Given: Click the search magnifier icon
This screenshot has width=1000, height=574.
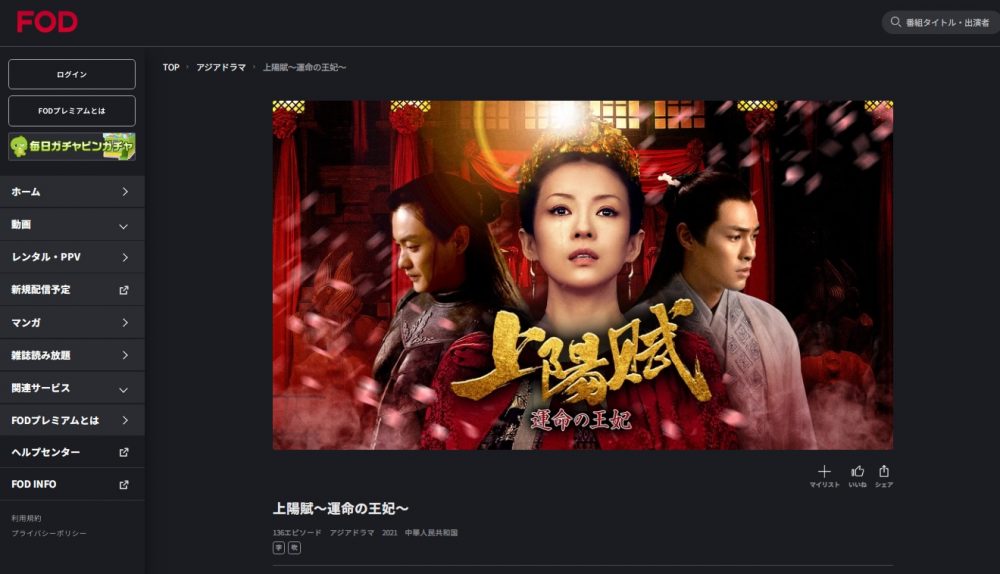Looking at the screenshot, I should [x=895, y=22].
